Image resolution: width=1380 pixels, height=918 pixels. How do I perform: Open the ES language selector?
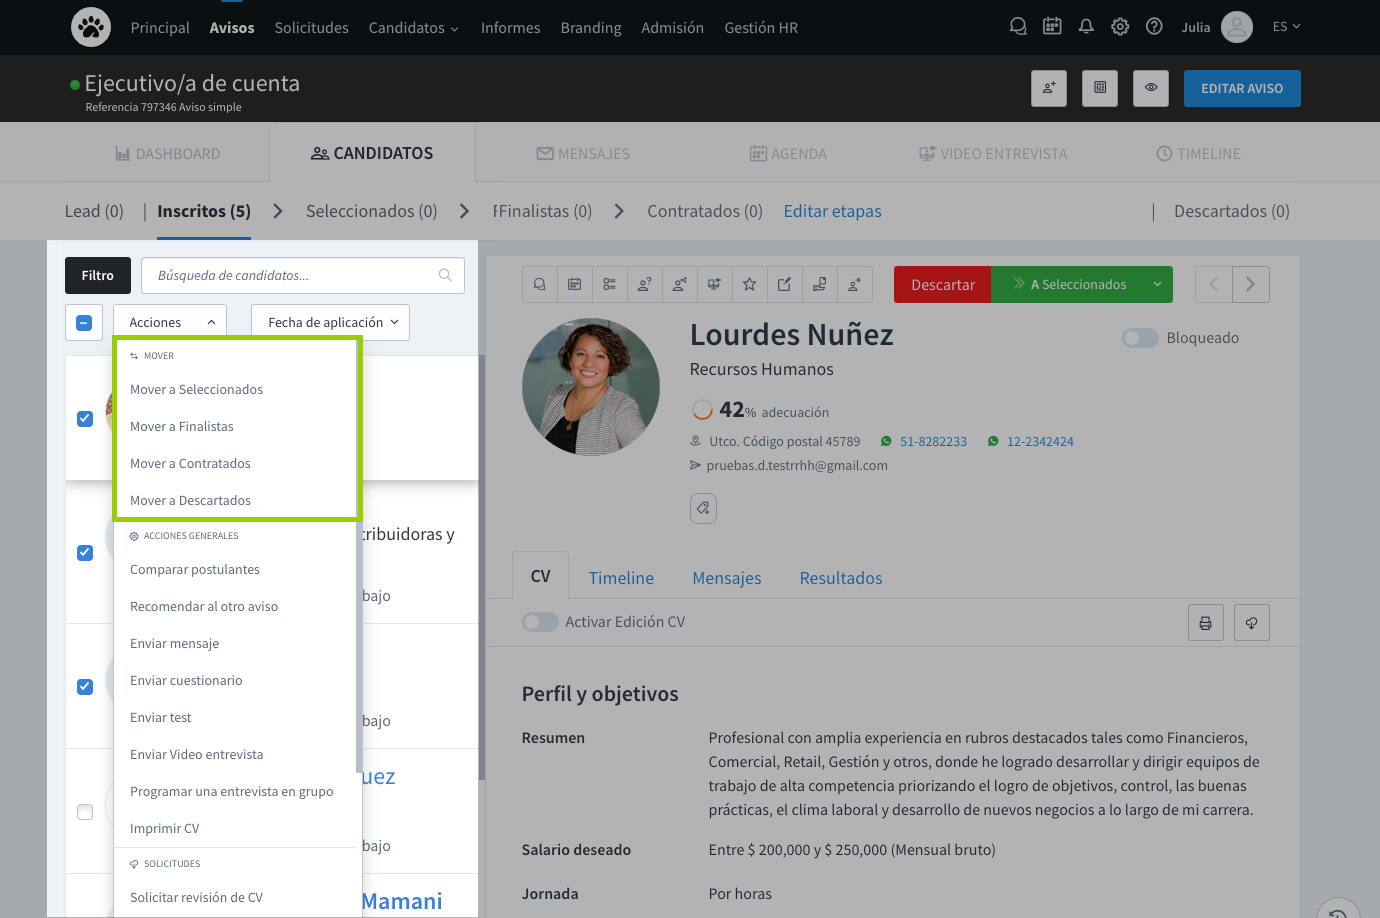[x=1286, y=27]
